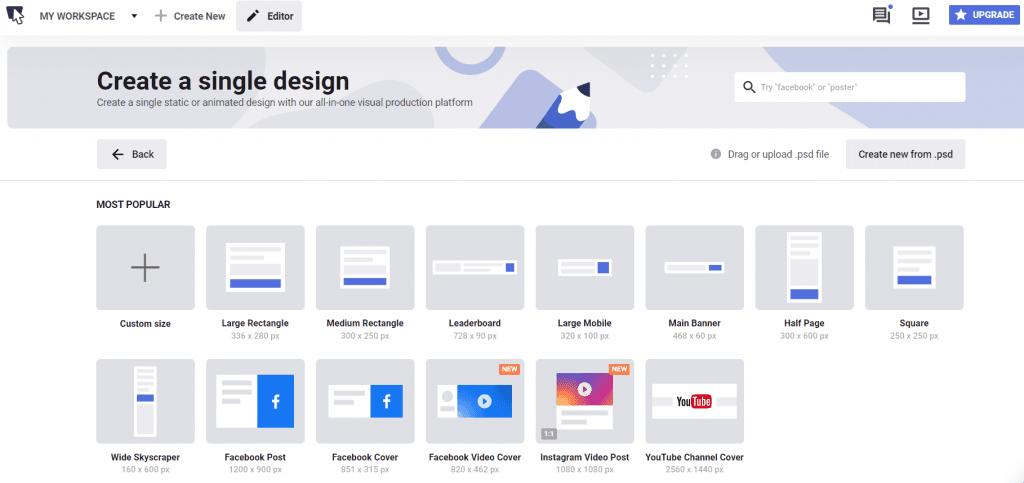Select the Wide Skyscraper thumbnail
This screenshot has height=483, width=1024.
(145, 401)
